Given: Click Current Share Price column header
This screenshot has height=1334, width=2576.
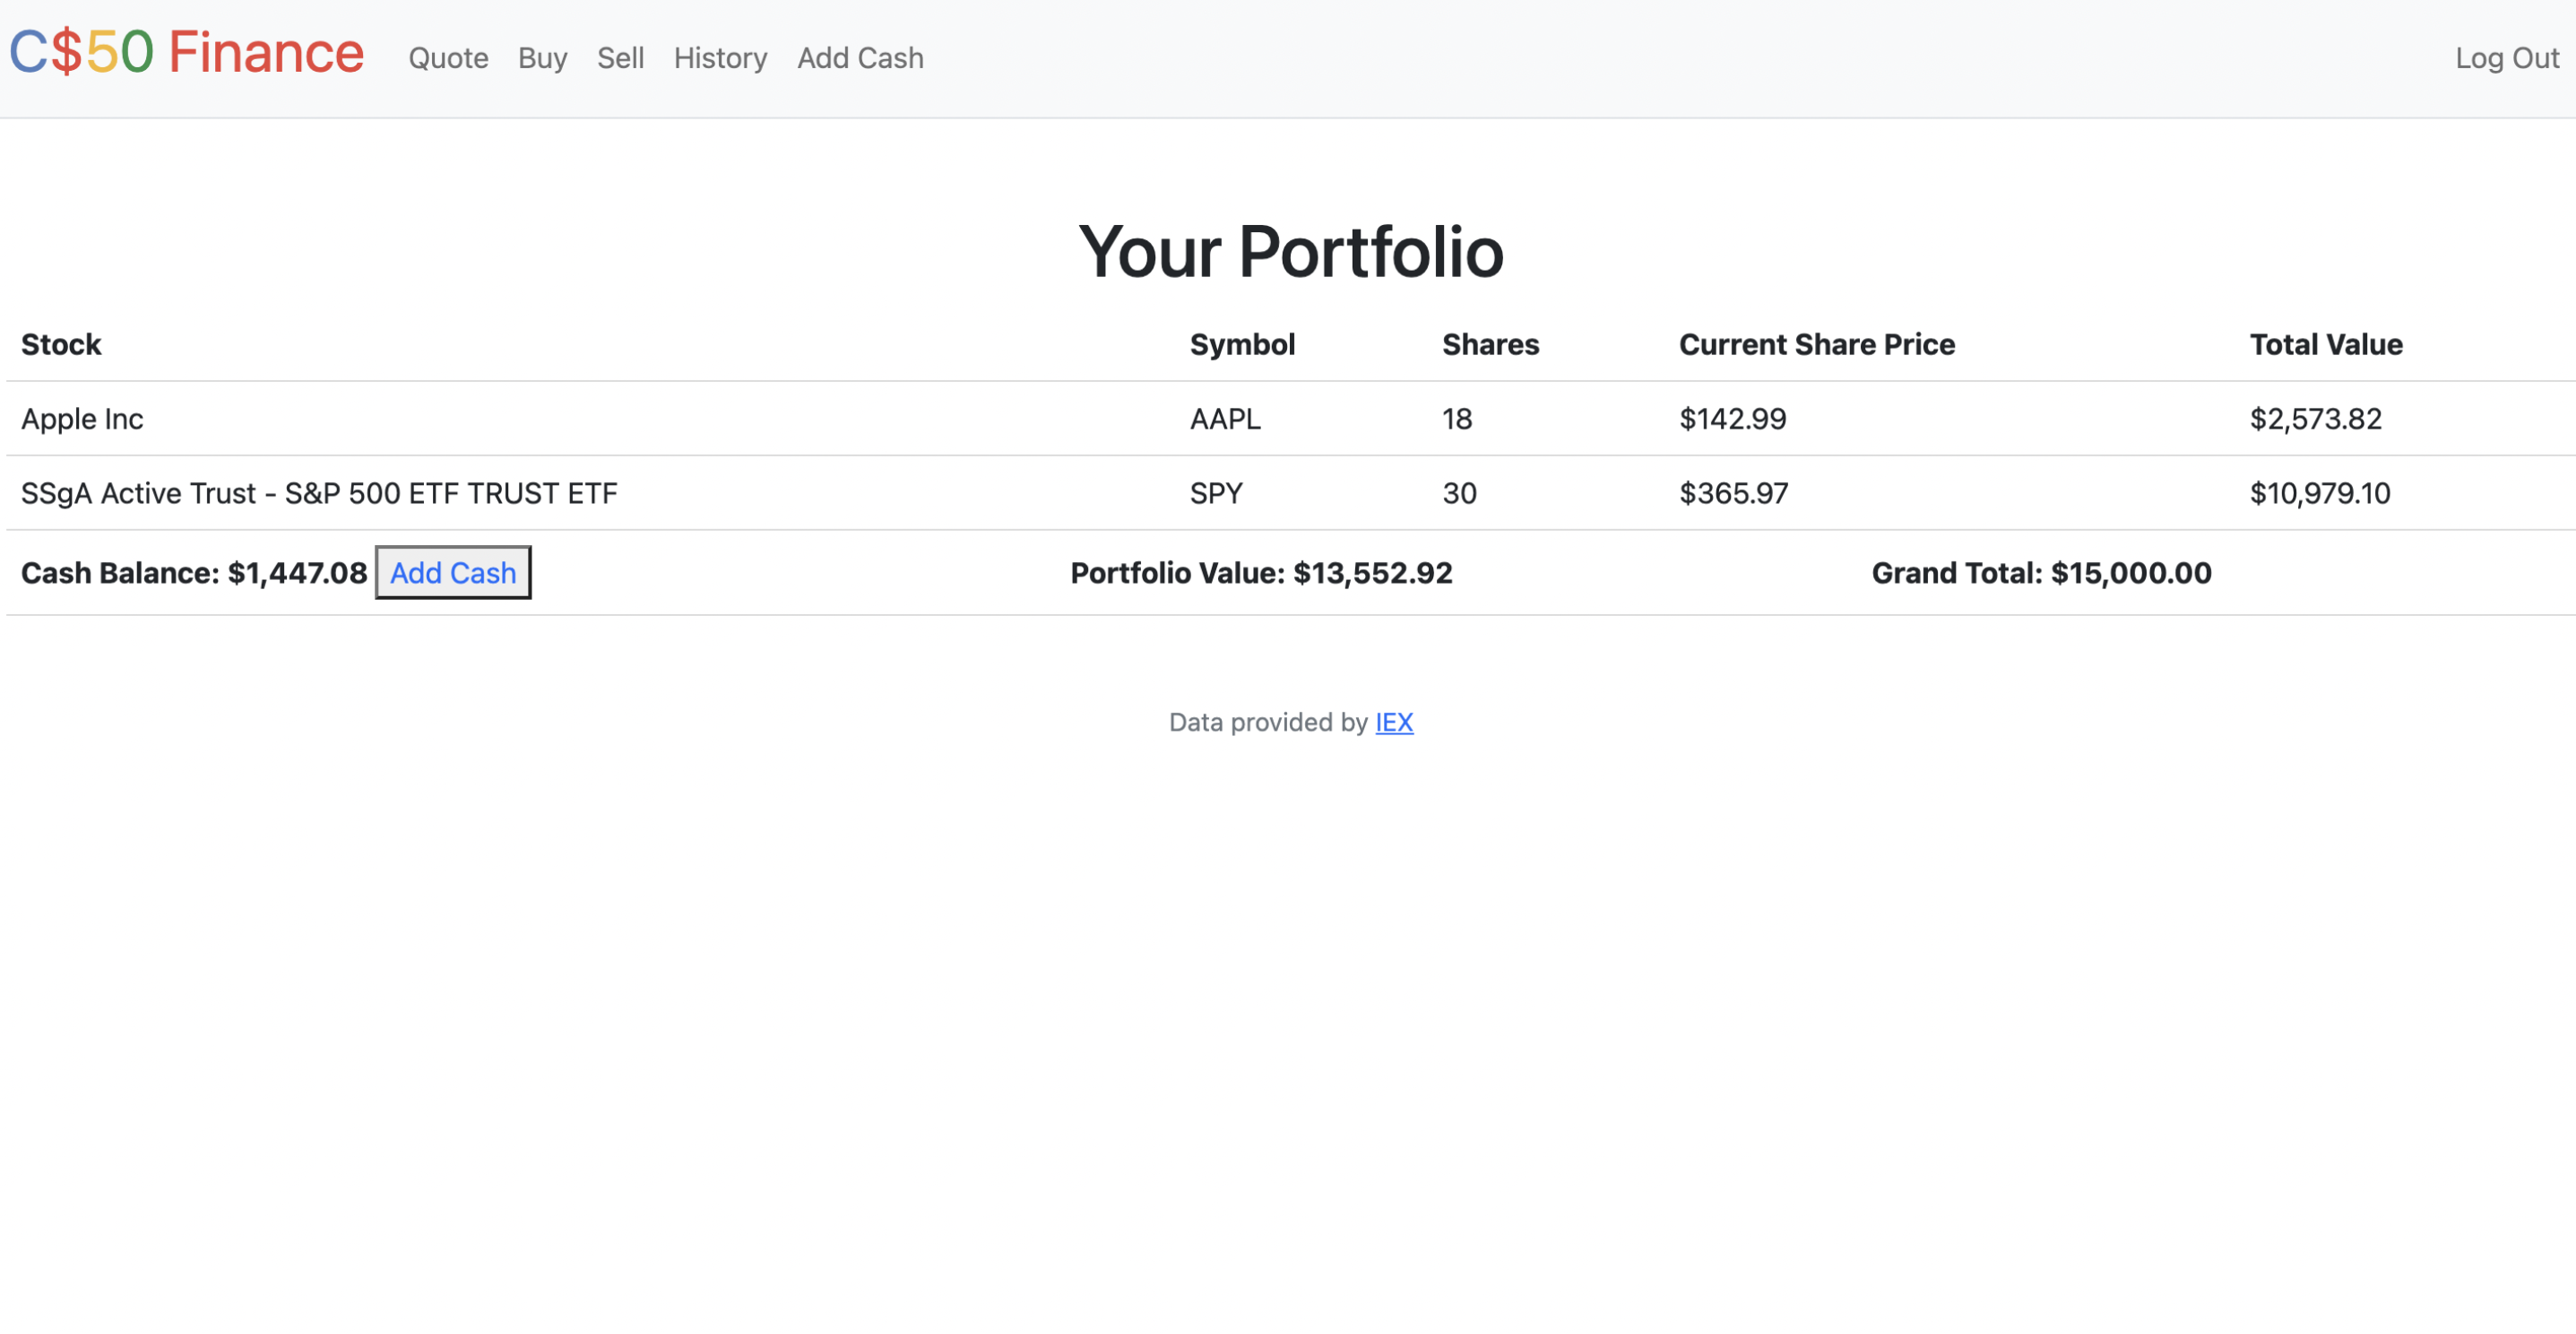Looking at the screenshot, I should (x=1816, y=344).
